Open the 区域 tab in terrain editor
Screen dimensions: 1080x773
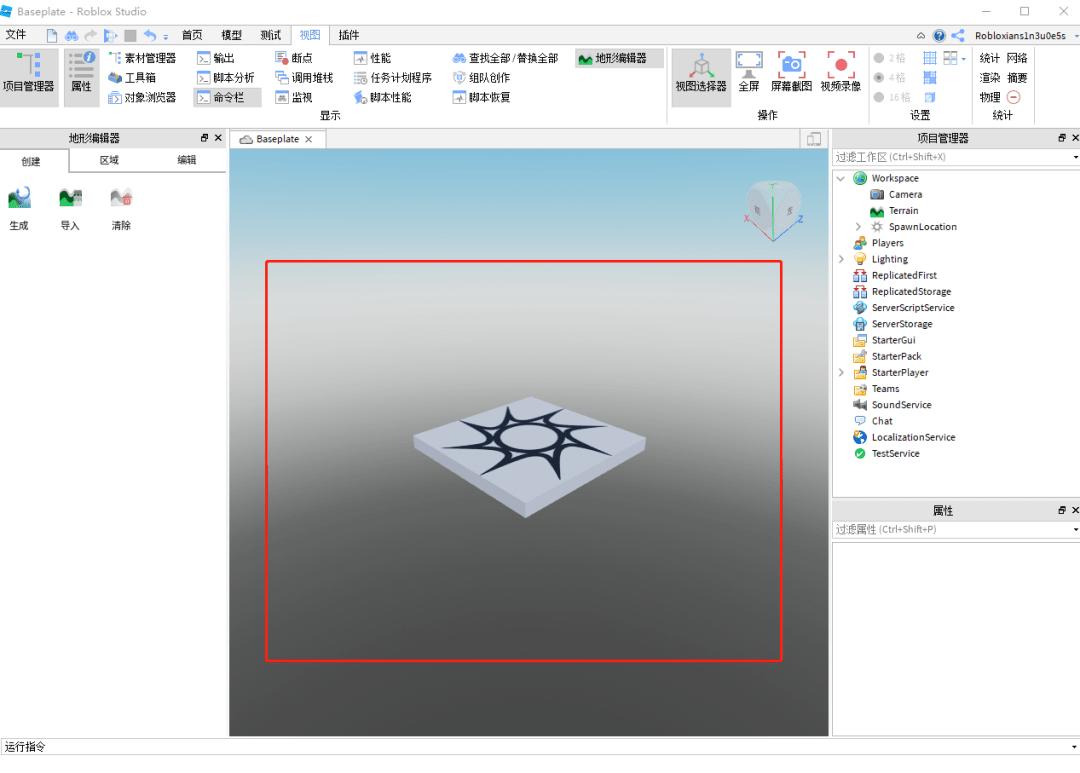[x=109, y=160]
